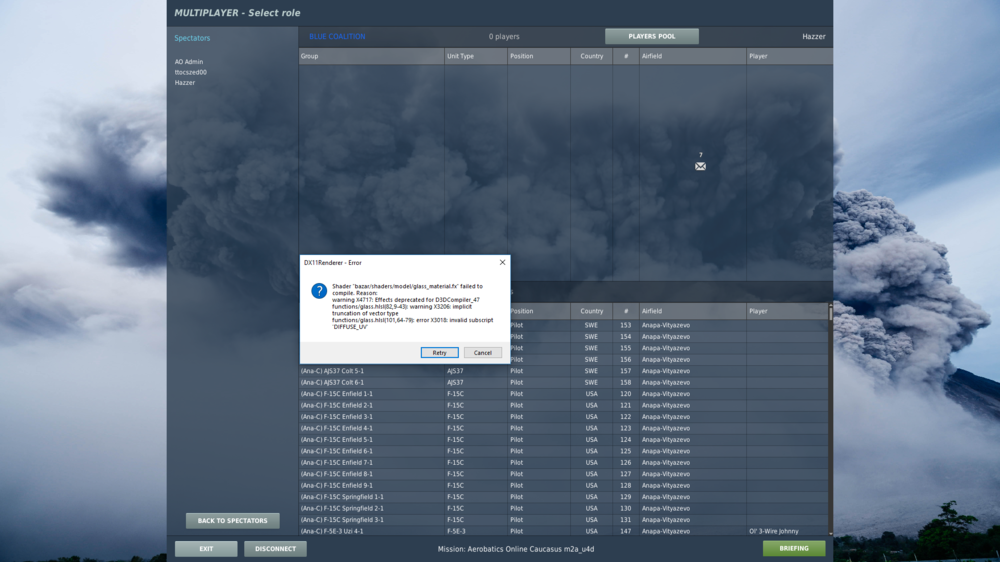
Task: Click player name Ol' 3-Wire Johnny
Action: (774, 531)
